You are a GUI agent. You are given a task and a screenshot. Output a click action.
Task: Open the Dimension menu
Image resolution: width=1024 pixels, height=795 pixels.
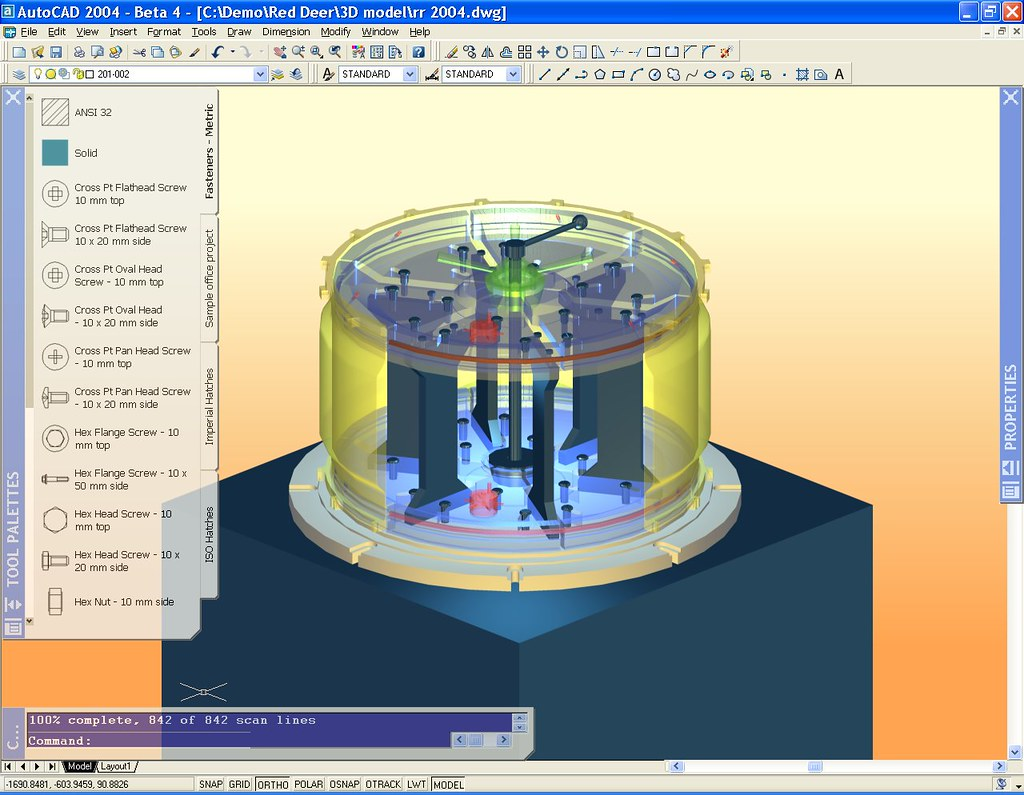point(286,31)
